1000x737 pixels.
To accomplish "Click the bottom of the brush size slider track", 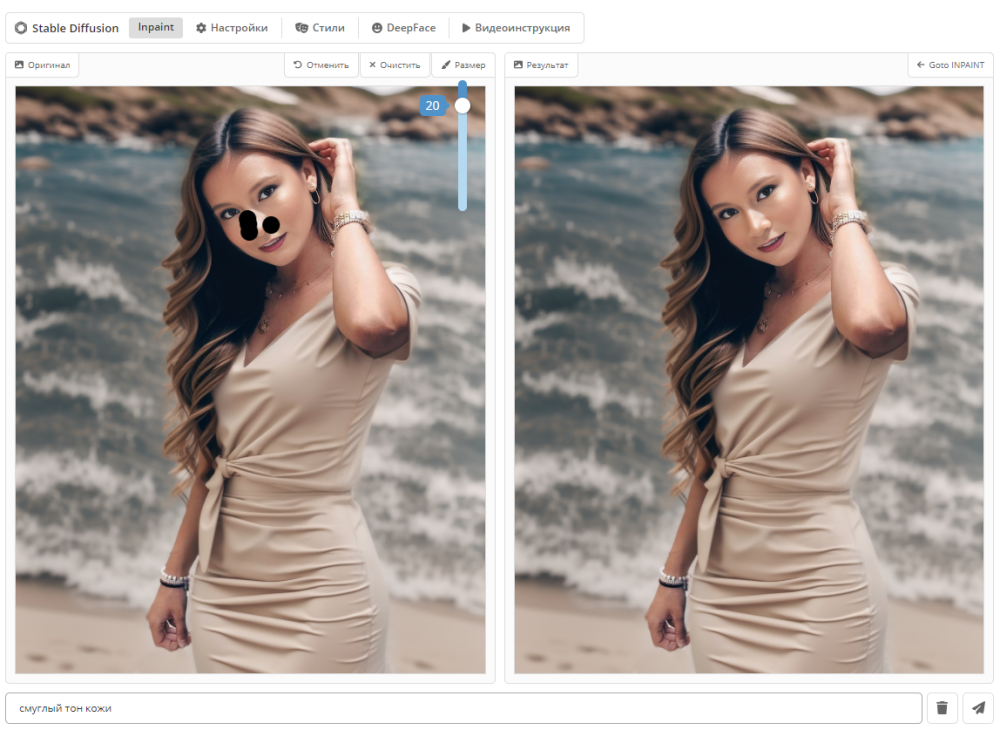I will click(462, 205).
